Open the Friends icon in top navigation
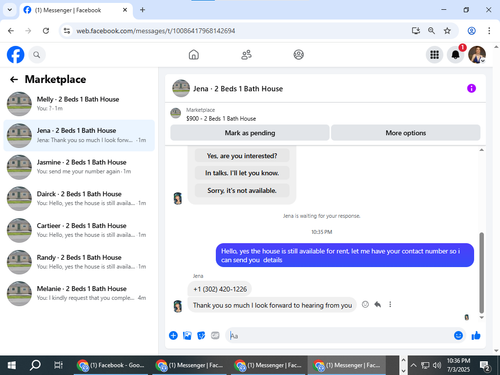500x375 pixels. (246, 55)
